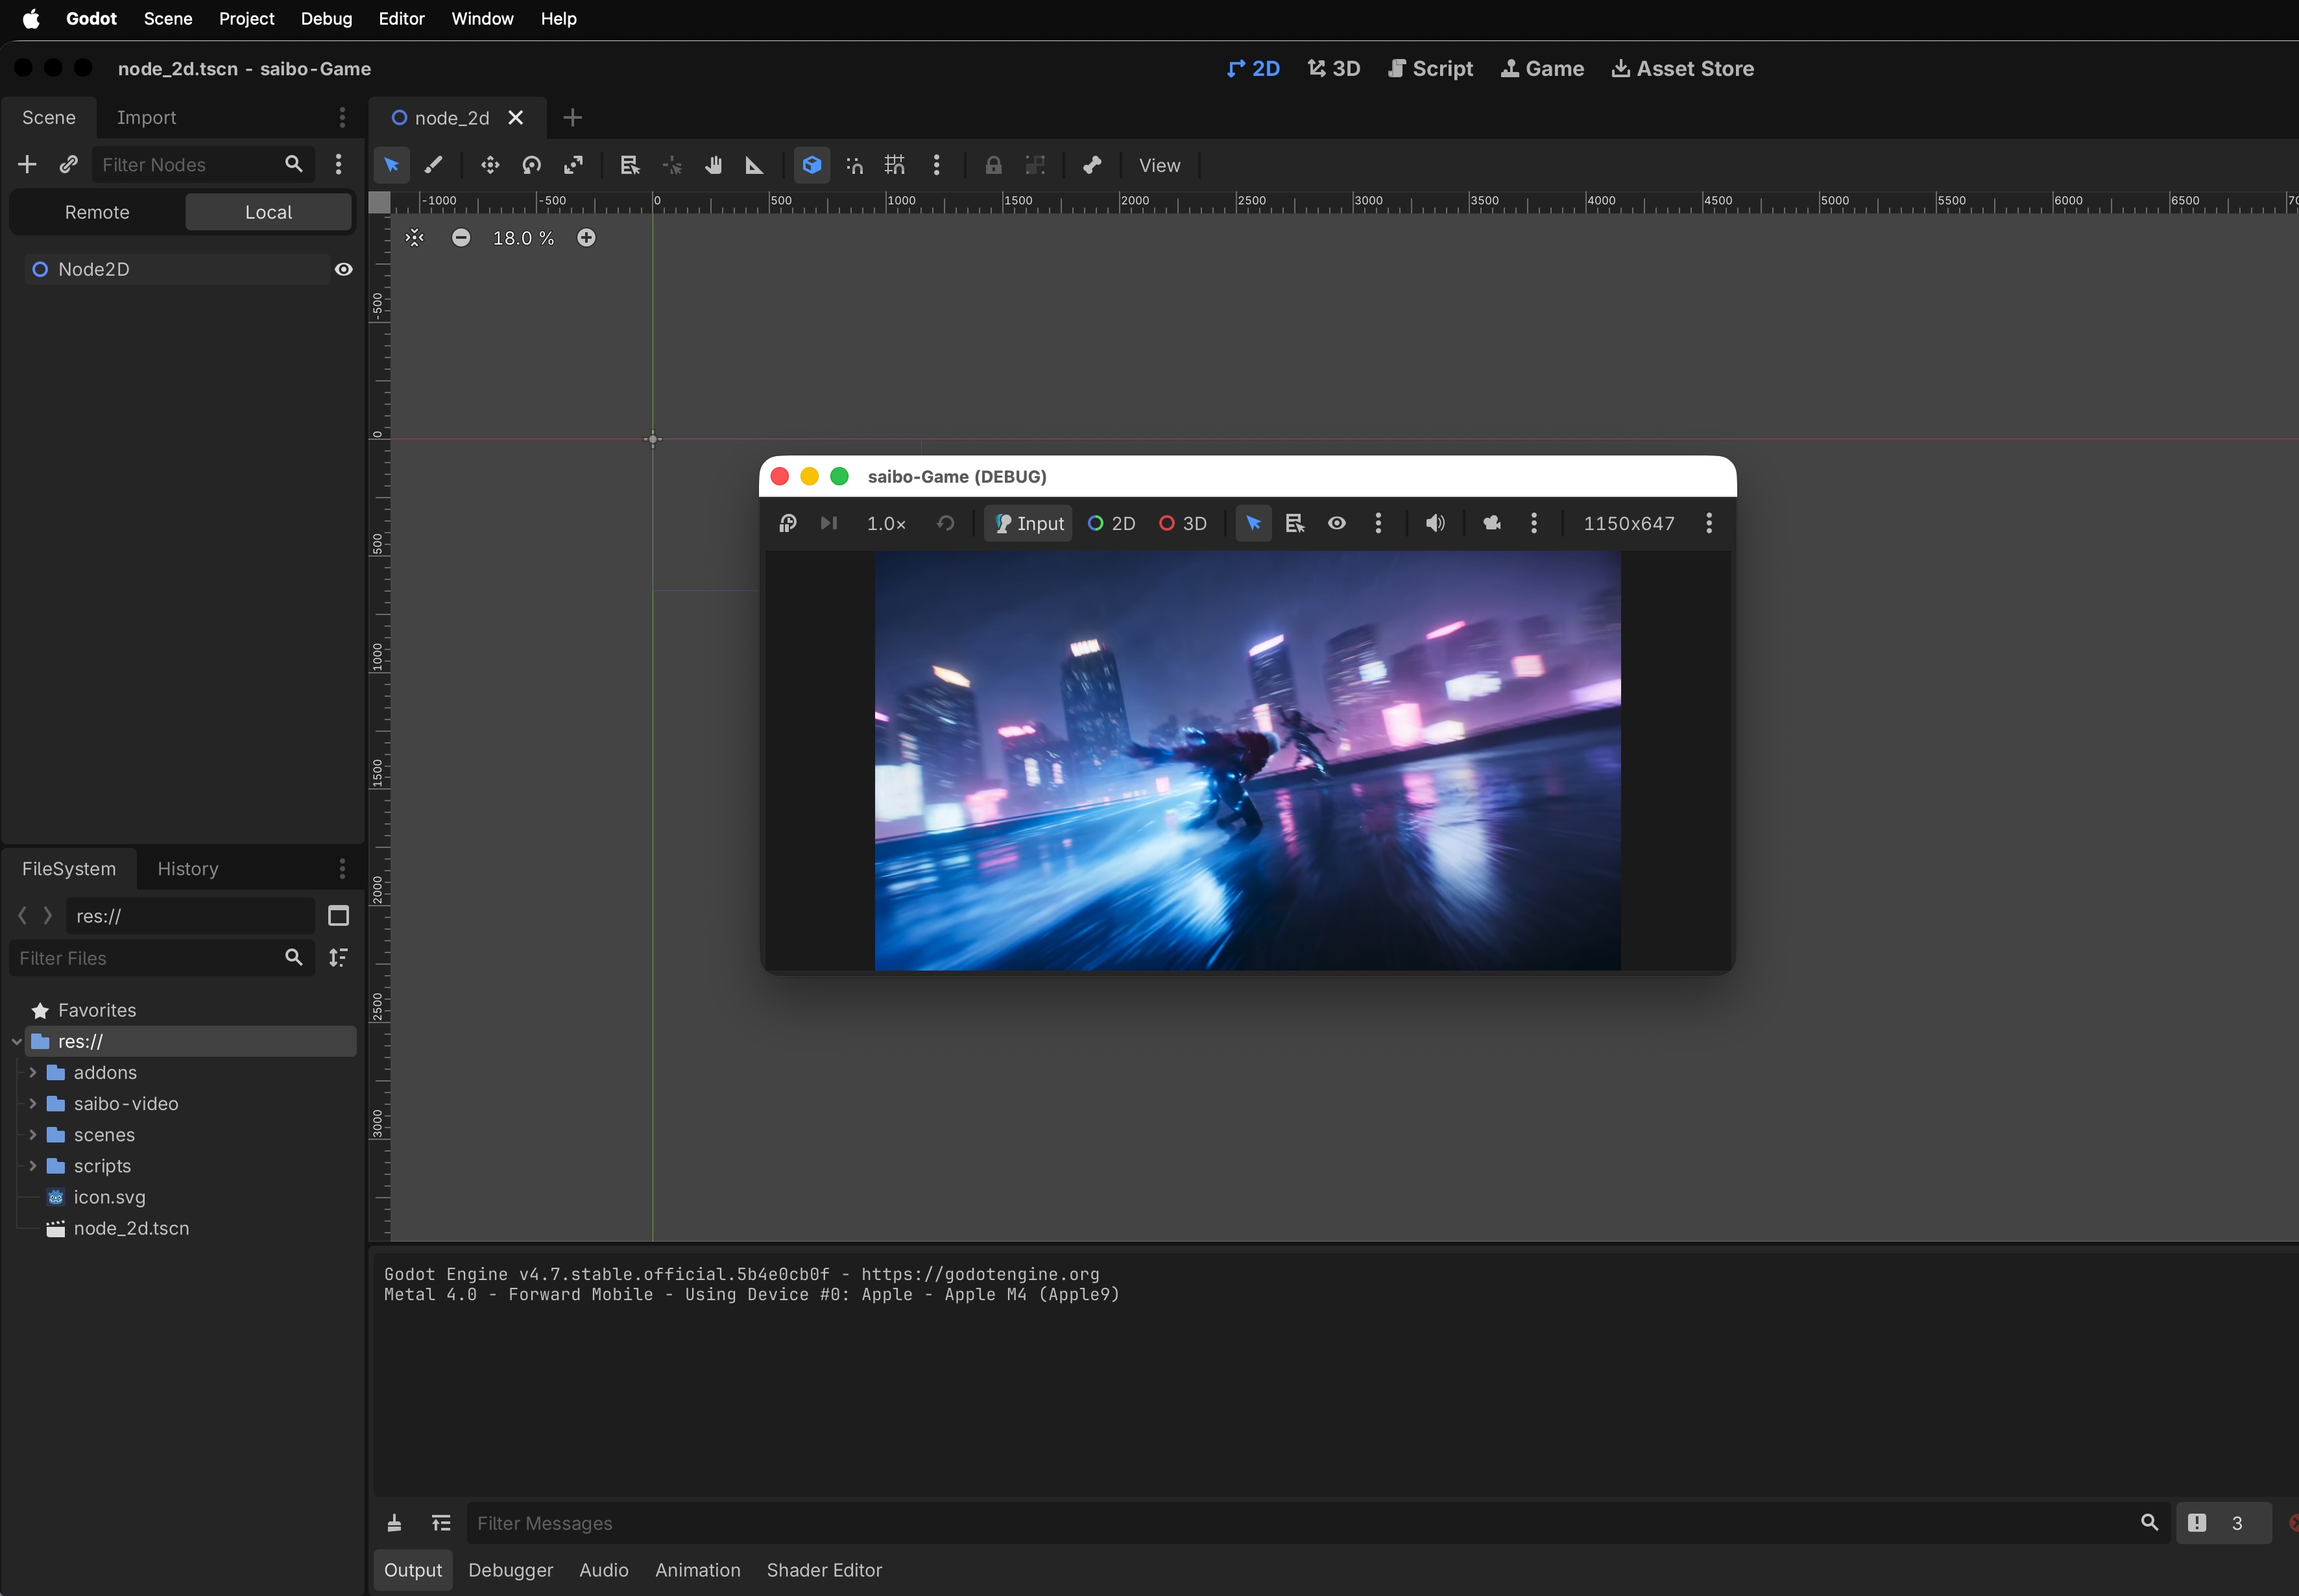Click the FileSystem sort files icon
The image size is (2299, 1596).
[339, 958]
